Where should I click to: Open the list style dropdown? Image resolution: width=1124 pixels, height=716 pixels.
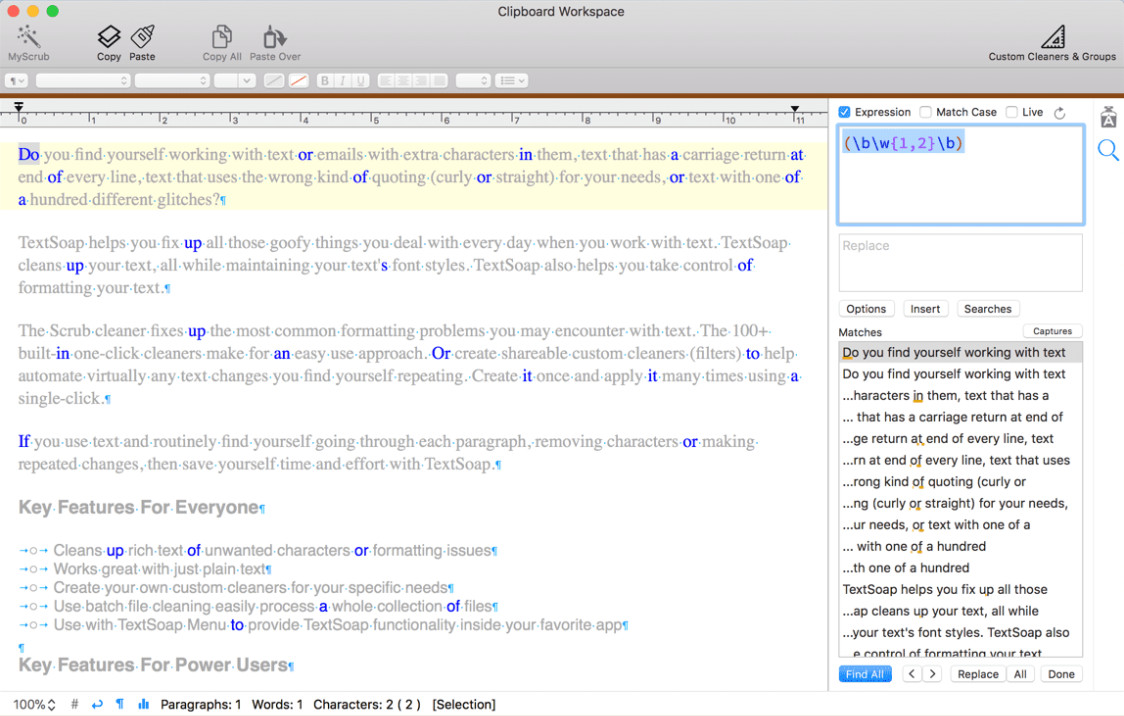[x=512, y=80]
